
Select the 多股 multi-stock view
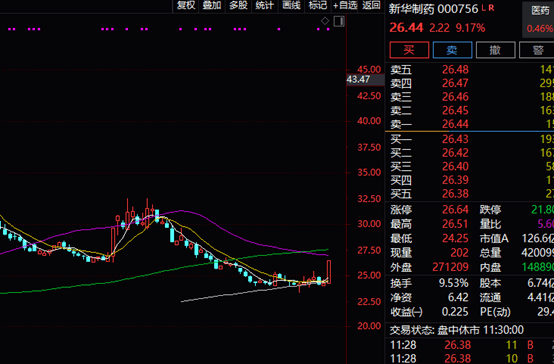point(238,5)
